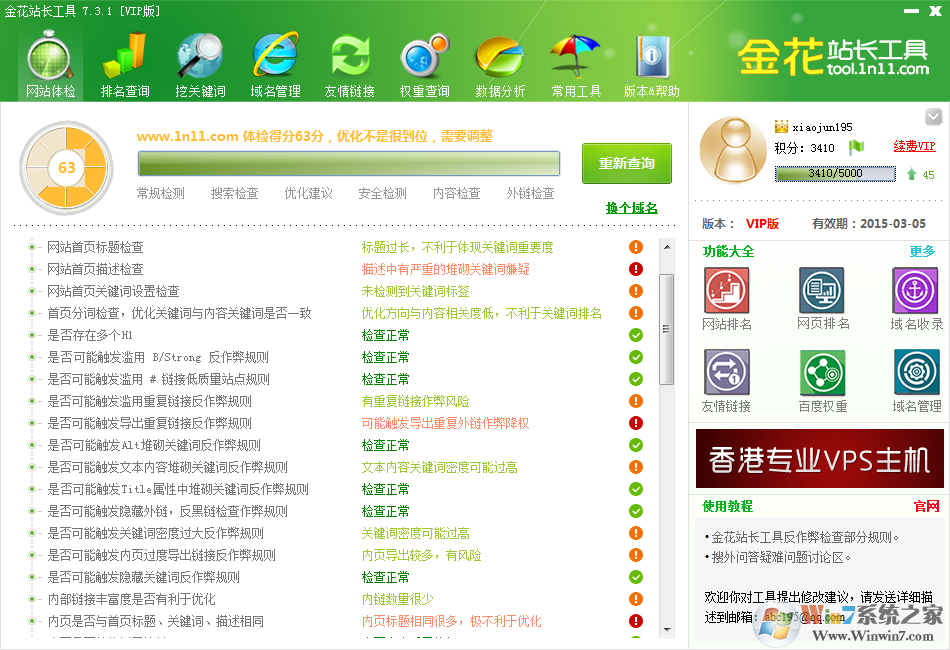The image size is (950, 650).
Task: Click green check icon for 是否存在多个H1
Action: click(x=636, y=335)
